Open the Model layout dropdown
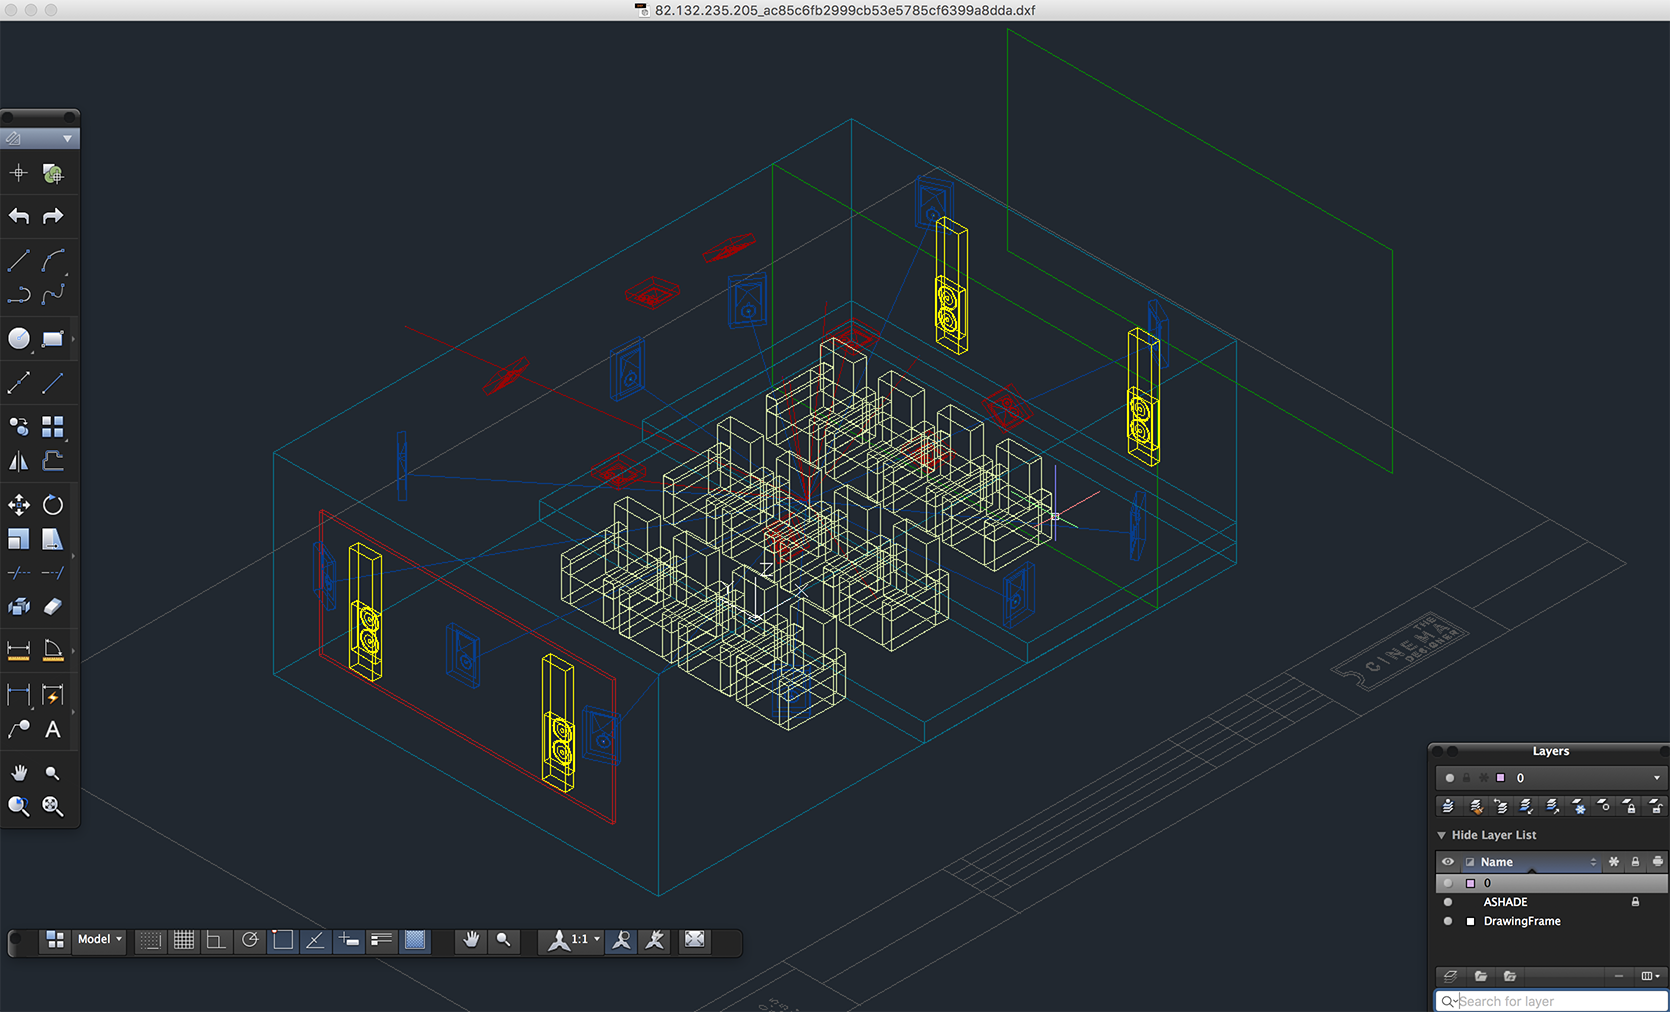This screenshot has height=1012, width=1670. [x=99, y=940]
